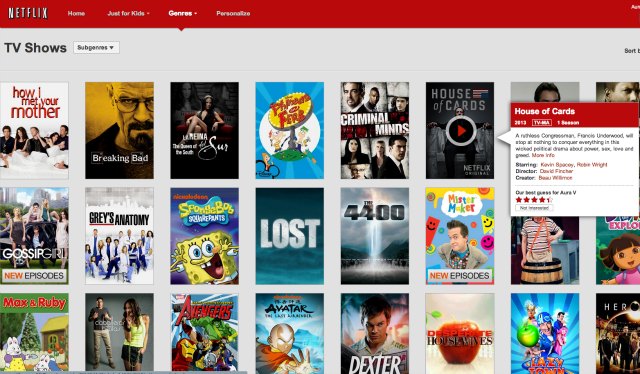
Task: Click the More Info link
Action: [543, 155]
